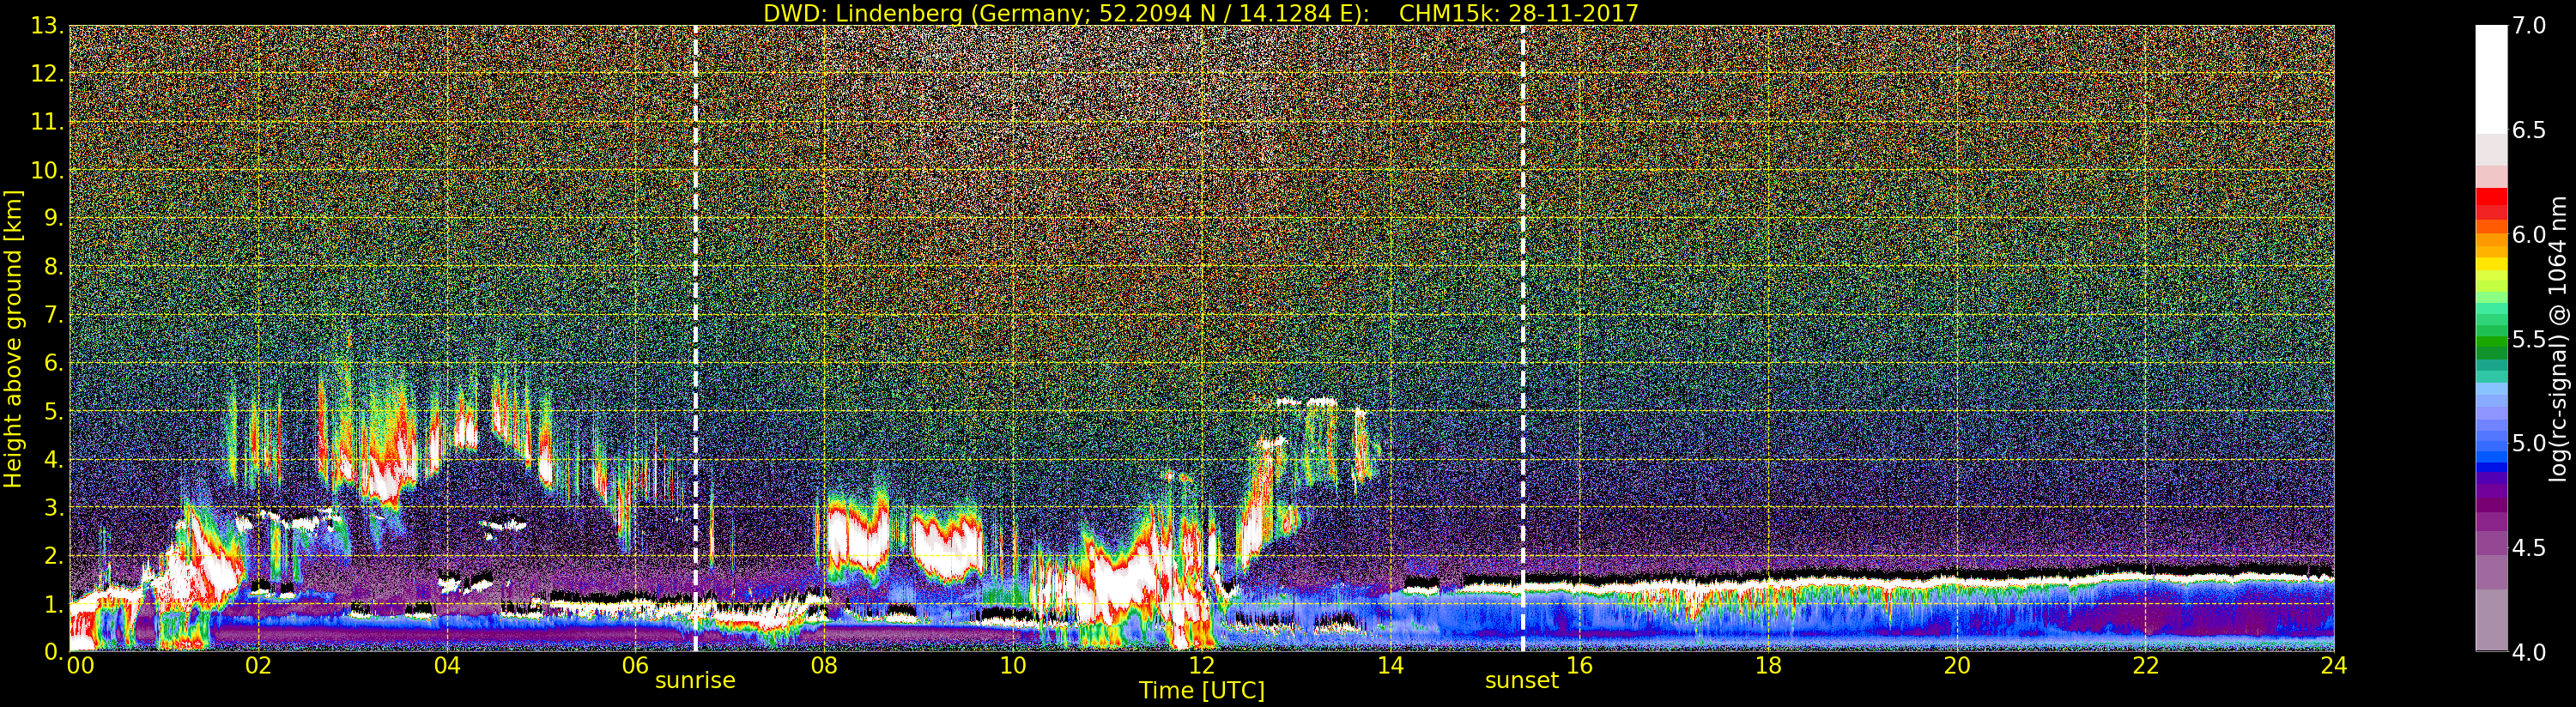The width and height of the screenshot is (2576, 707).
Task: Click the "sunset" label below the axis
Action: pyautogui.click(x=1521, y=681)
